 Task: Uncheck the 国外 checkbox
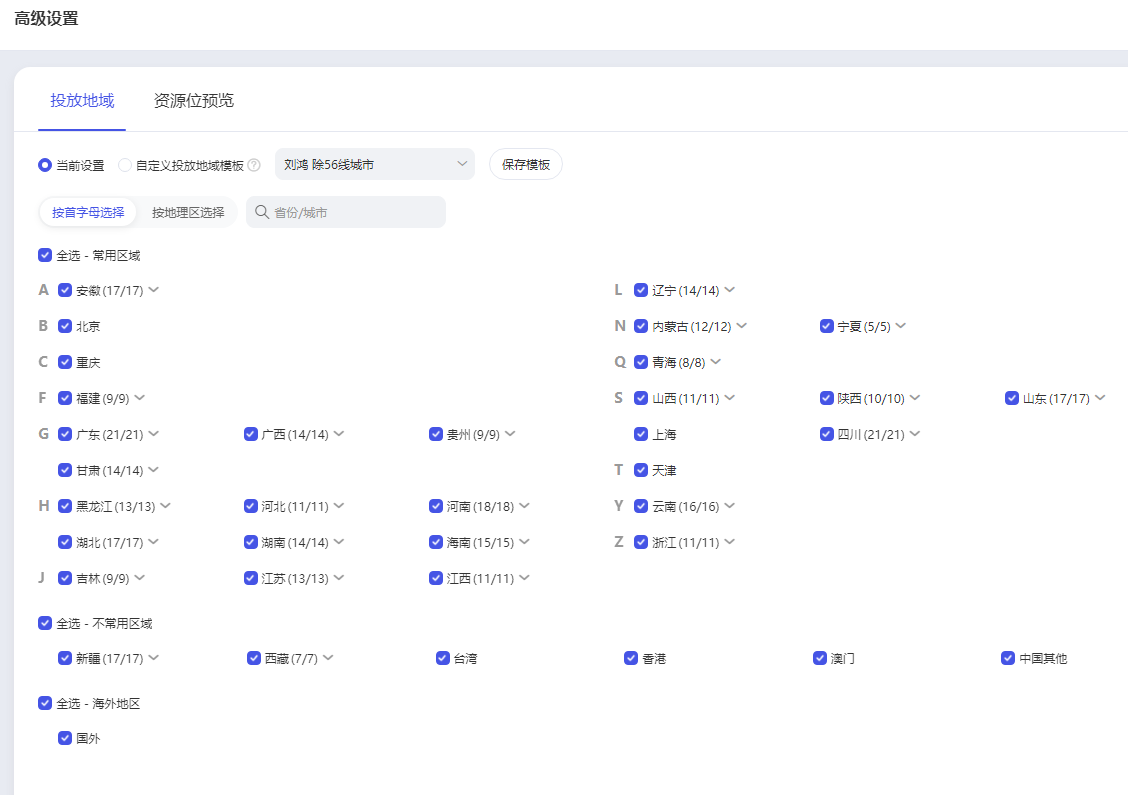pos(65,738)
